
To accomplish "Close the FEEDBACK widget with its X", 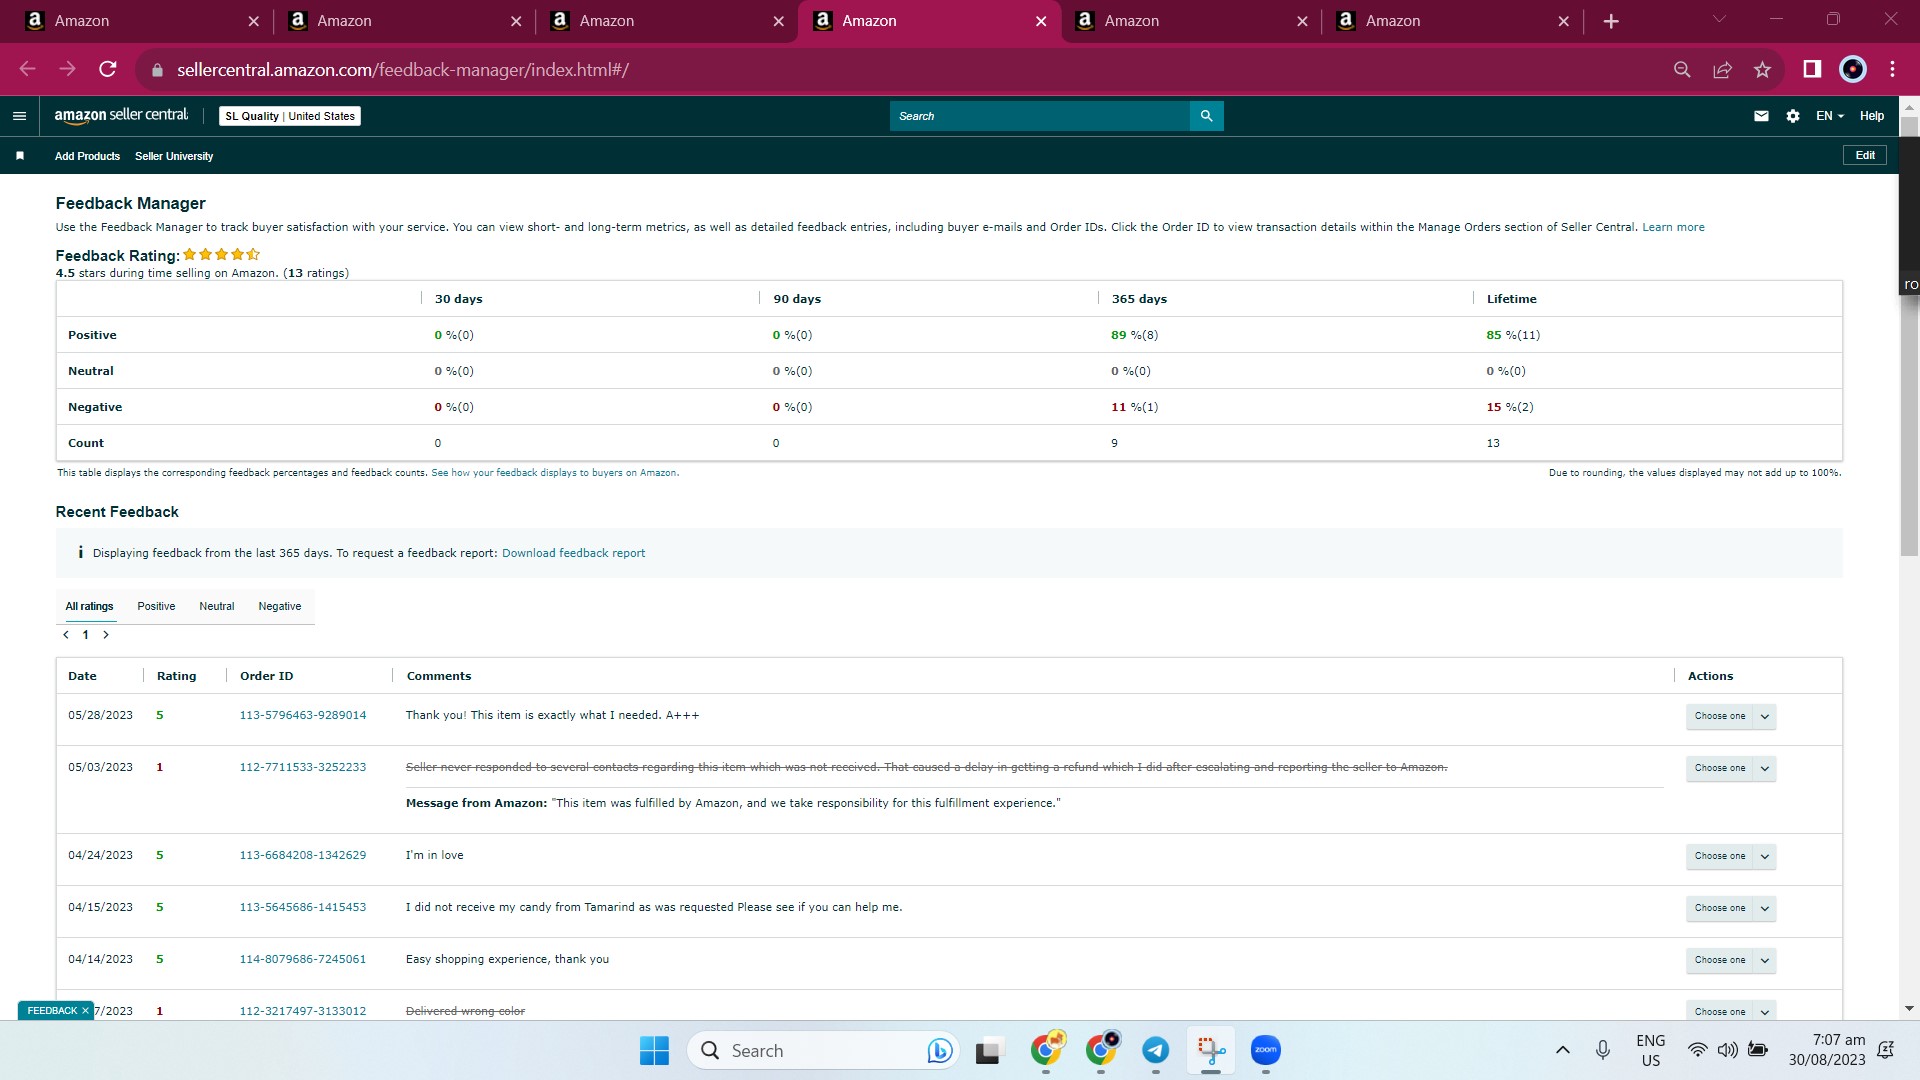I will point(85,1011).
